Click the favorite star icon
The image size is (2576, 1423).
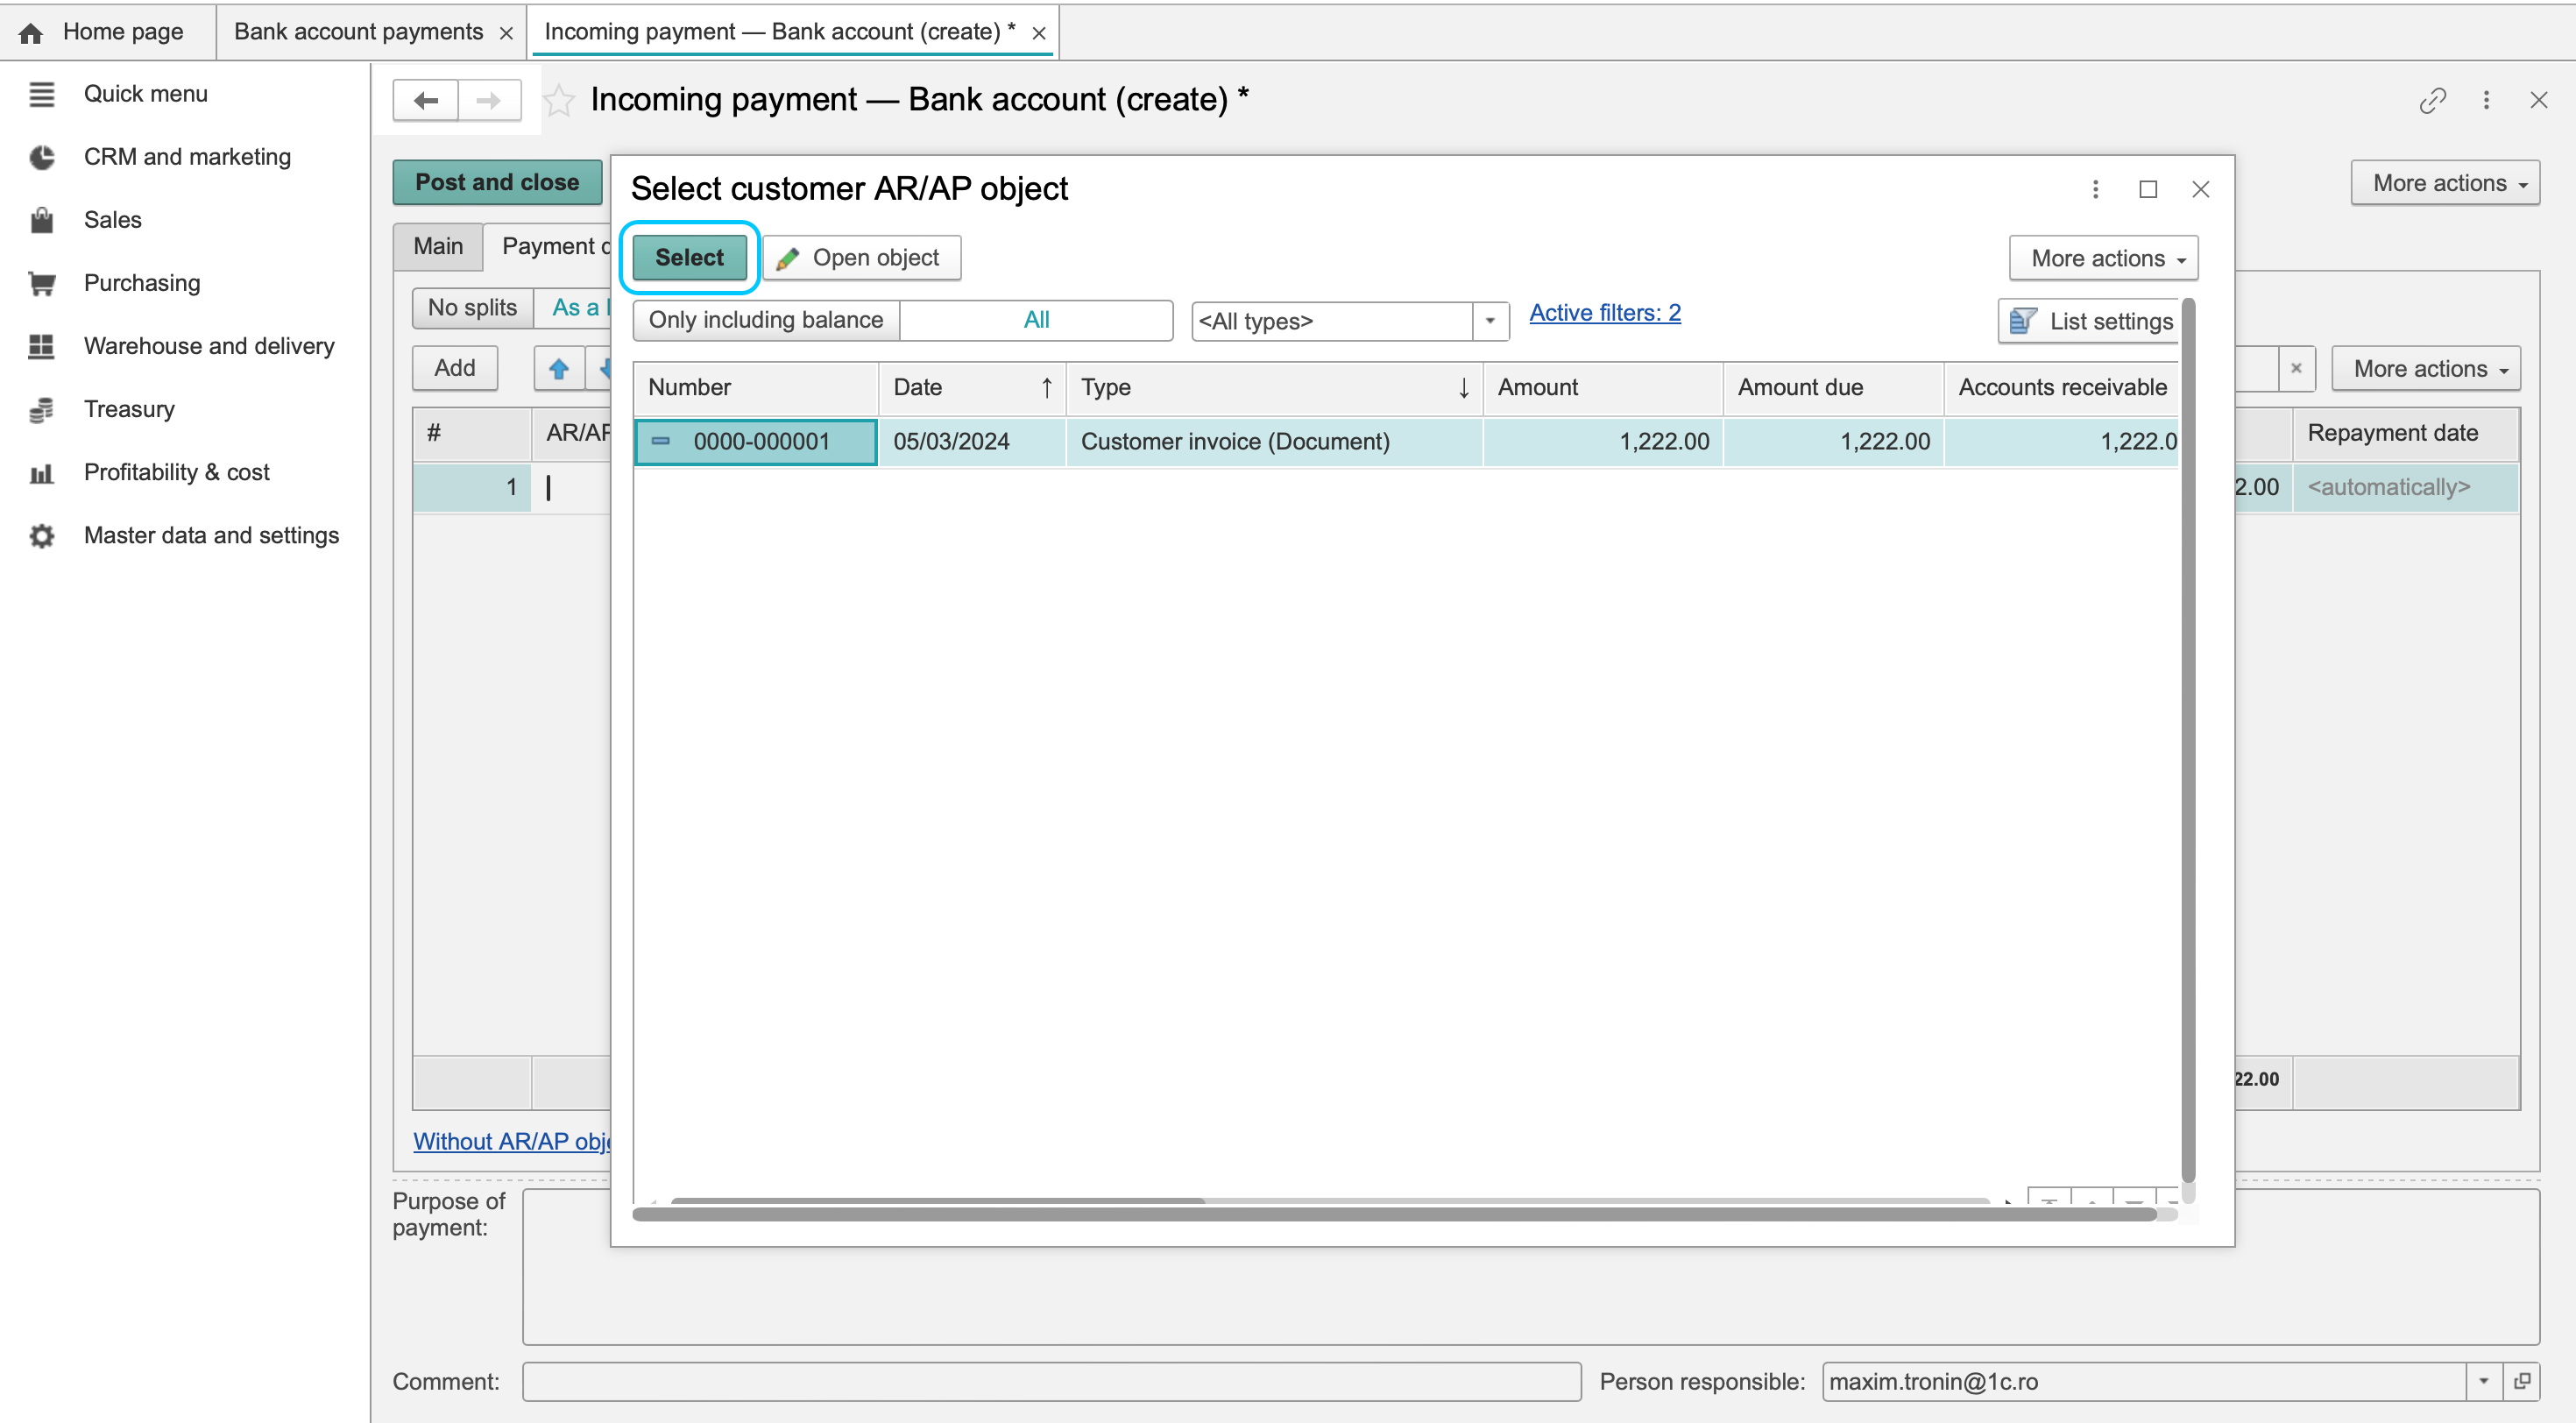pyautogui.click(x=559, y=100)
